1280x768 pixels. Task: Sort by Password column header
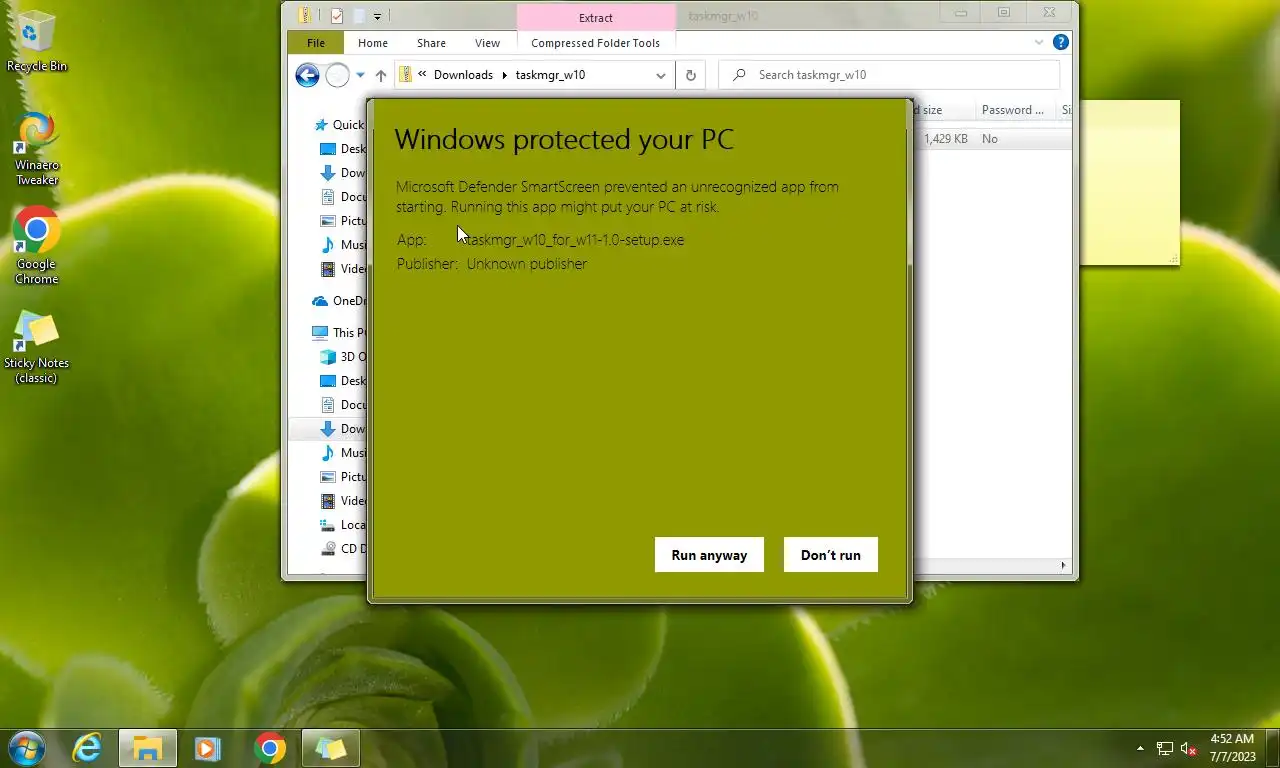1014,110
